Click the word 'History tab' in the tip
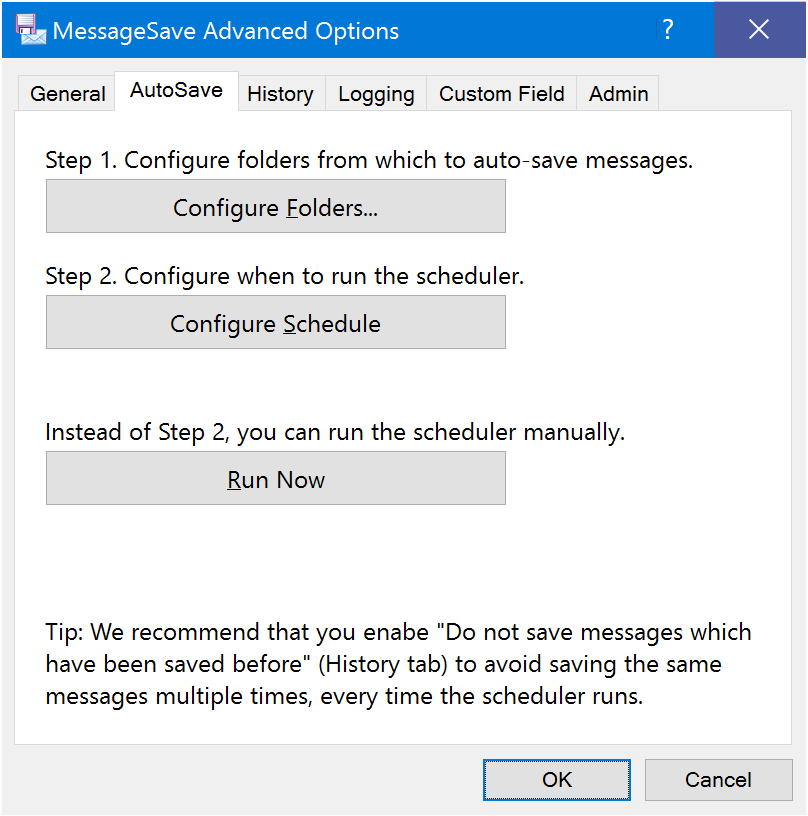 click(382, 665)
